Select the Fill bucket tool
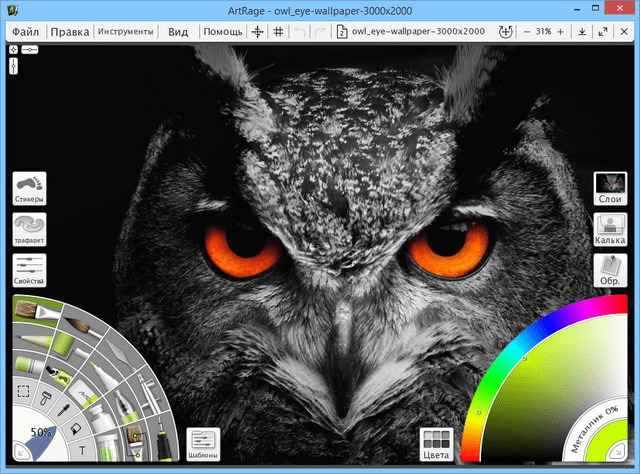Screen dimensions: 640x474 click(x=76, y=429)
